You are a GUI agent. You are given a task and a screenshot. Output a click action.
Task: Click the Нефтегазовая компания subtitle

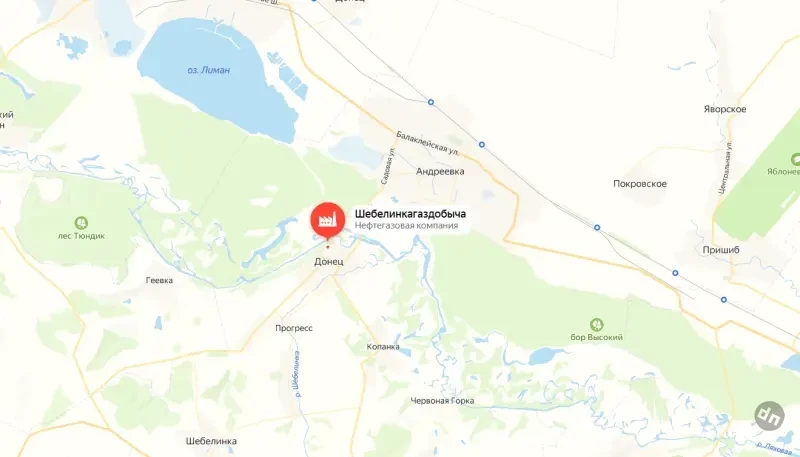pos(406,225)
